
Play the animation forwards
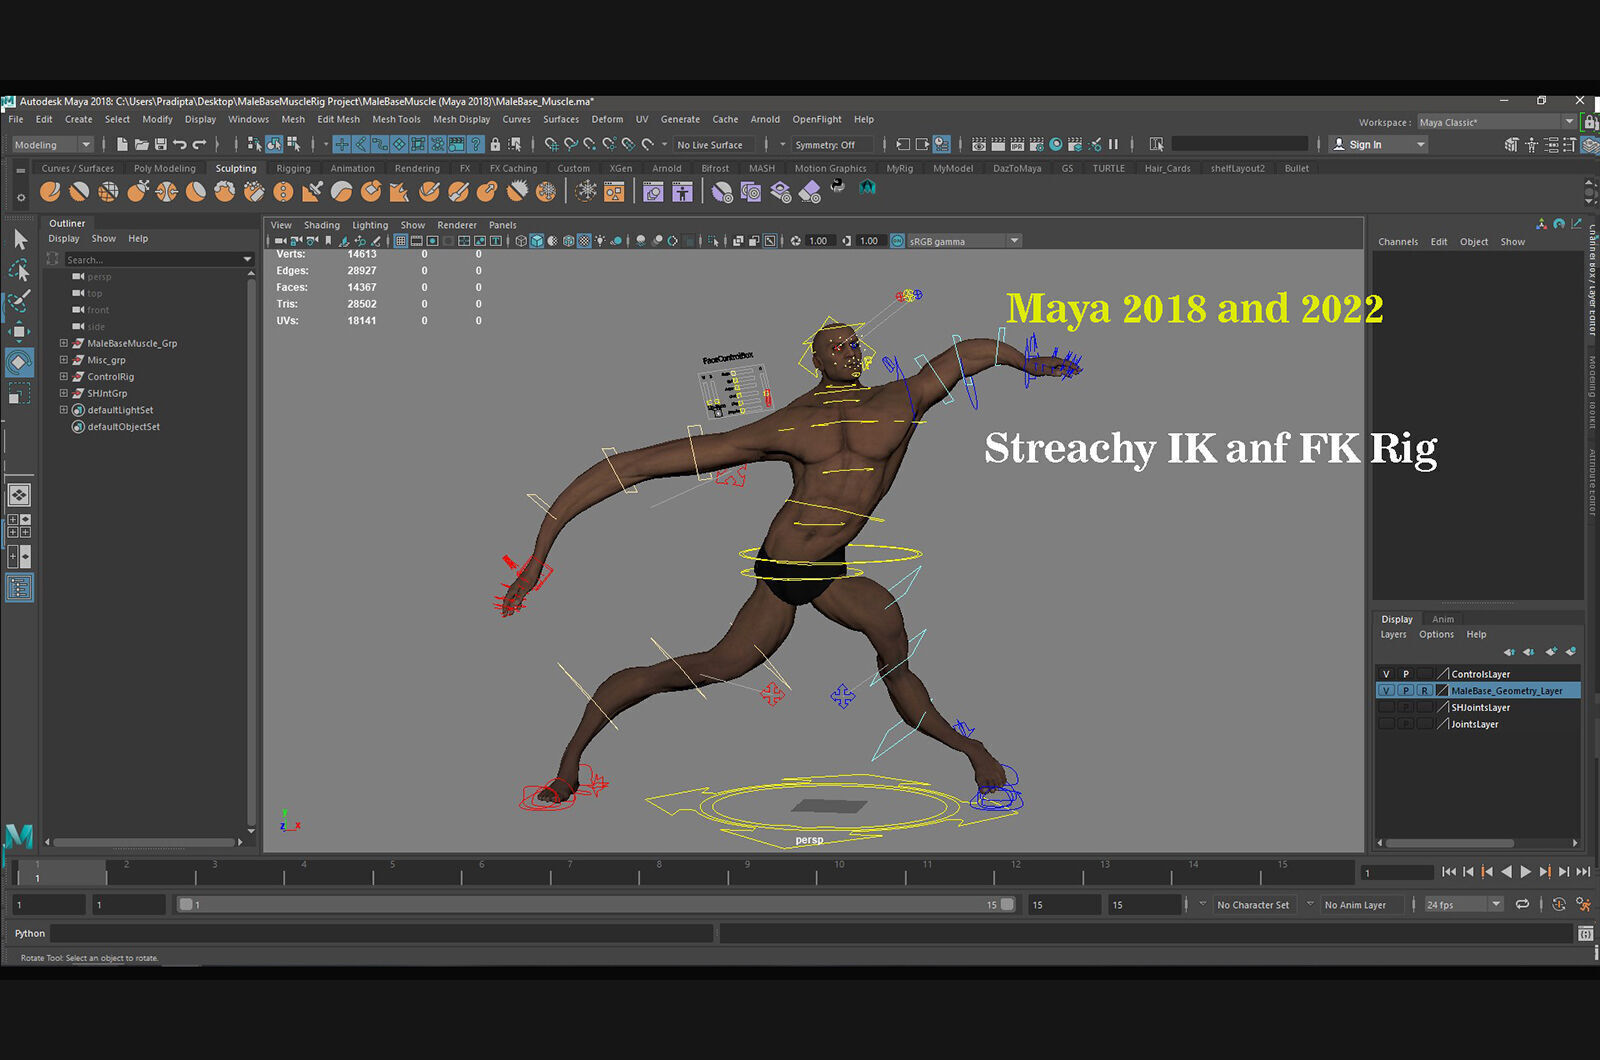click(1525, 873)
